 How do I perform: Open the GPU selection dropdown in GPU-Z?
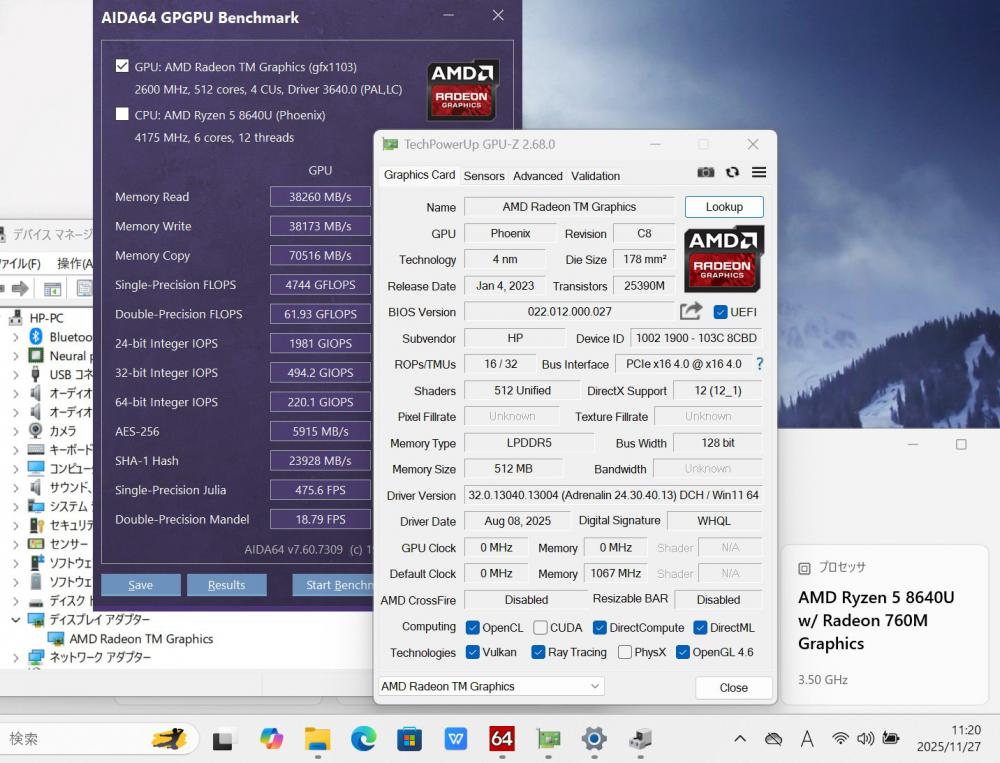tap(491, 686)
